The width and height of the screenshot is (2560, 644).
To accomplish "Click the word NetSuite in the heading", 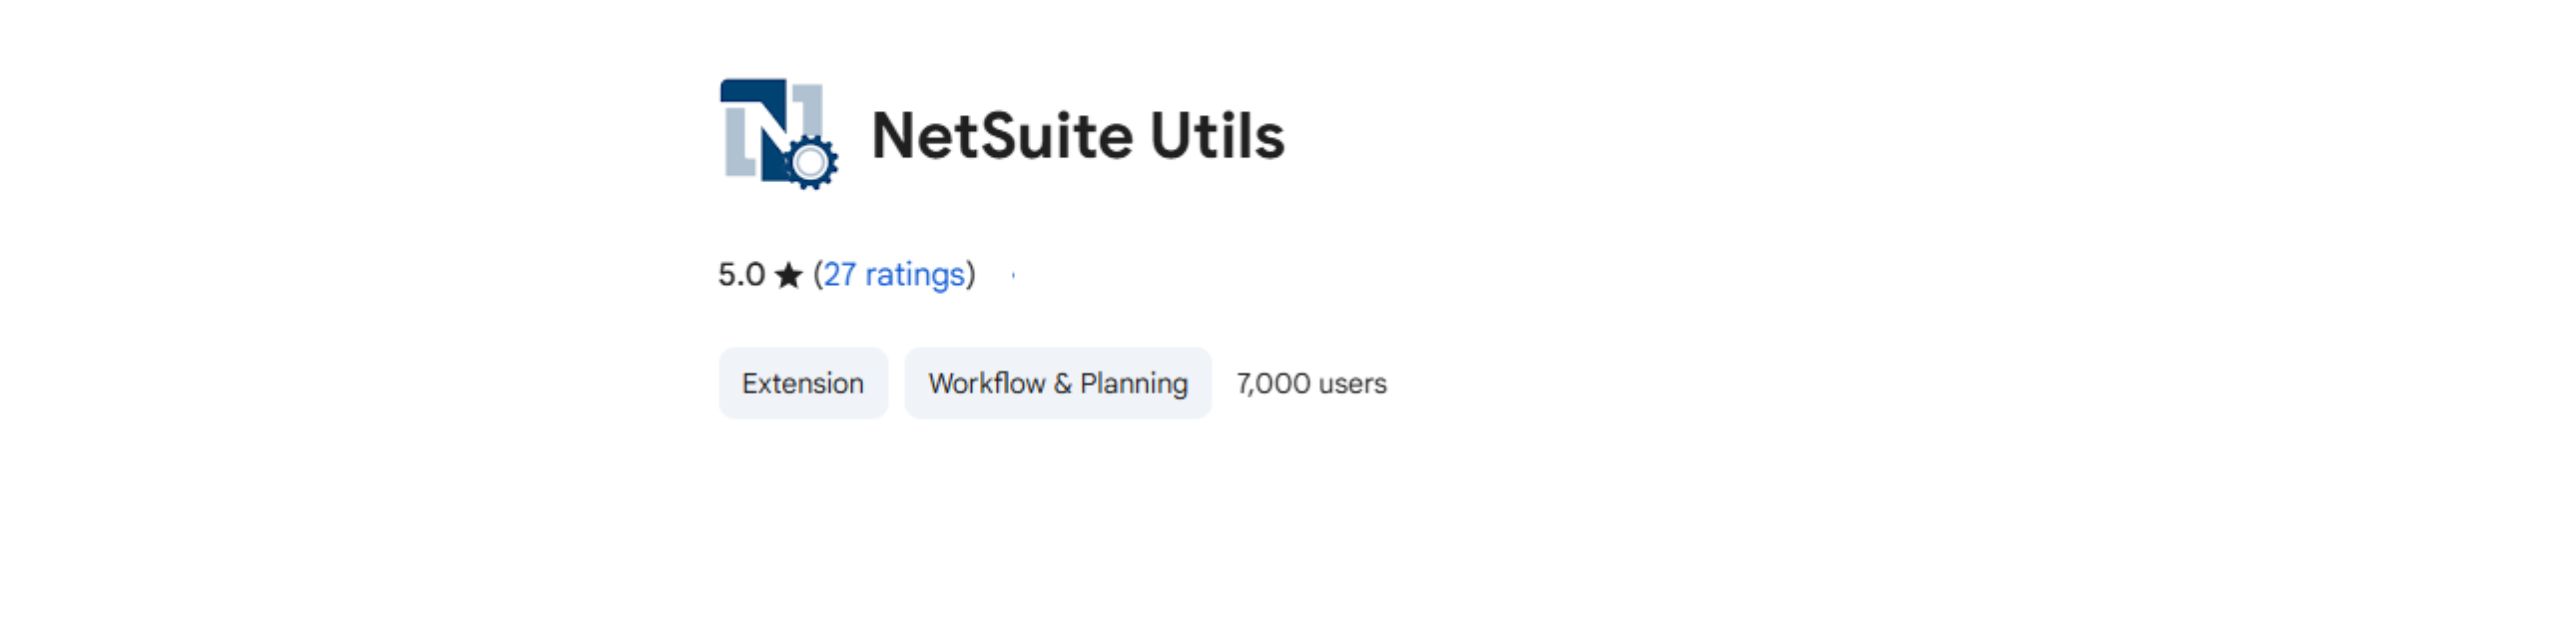I will point(1003,135).
